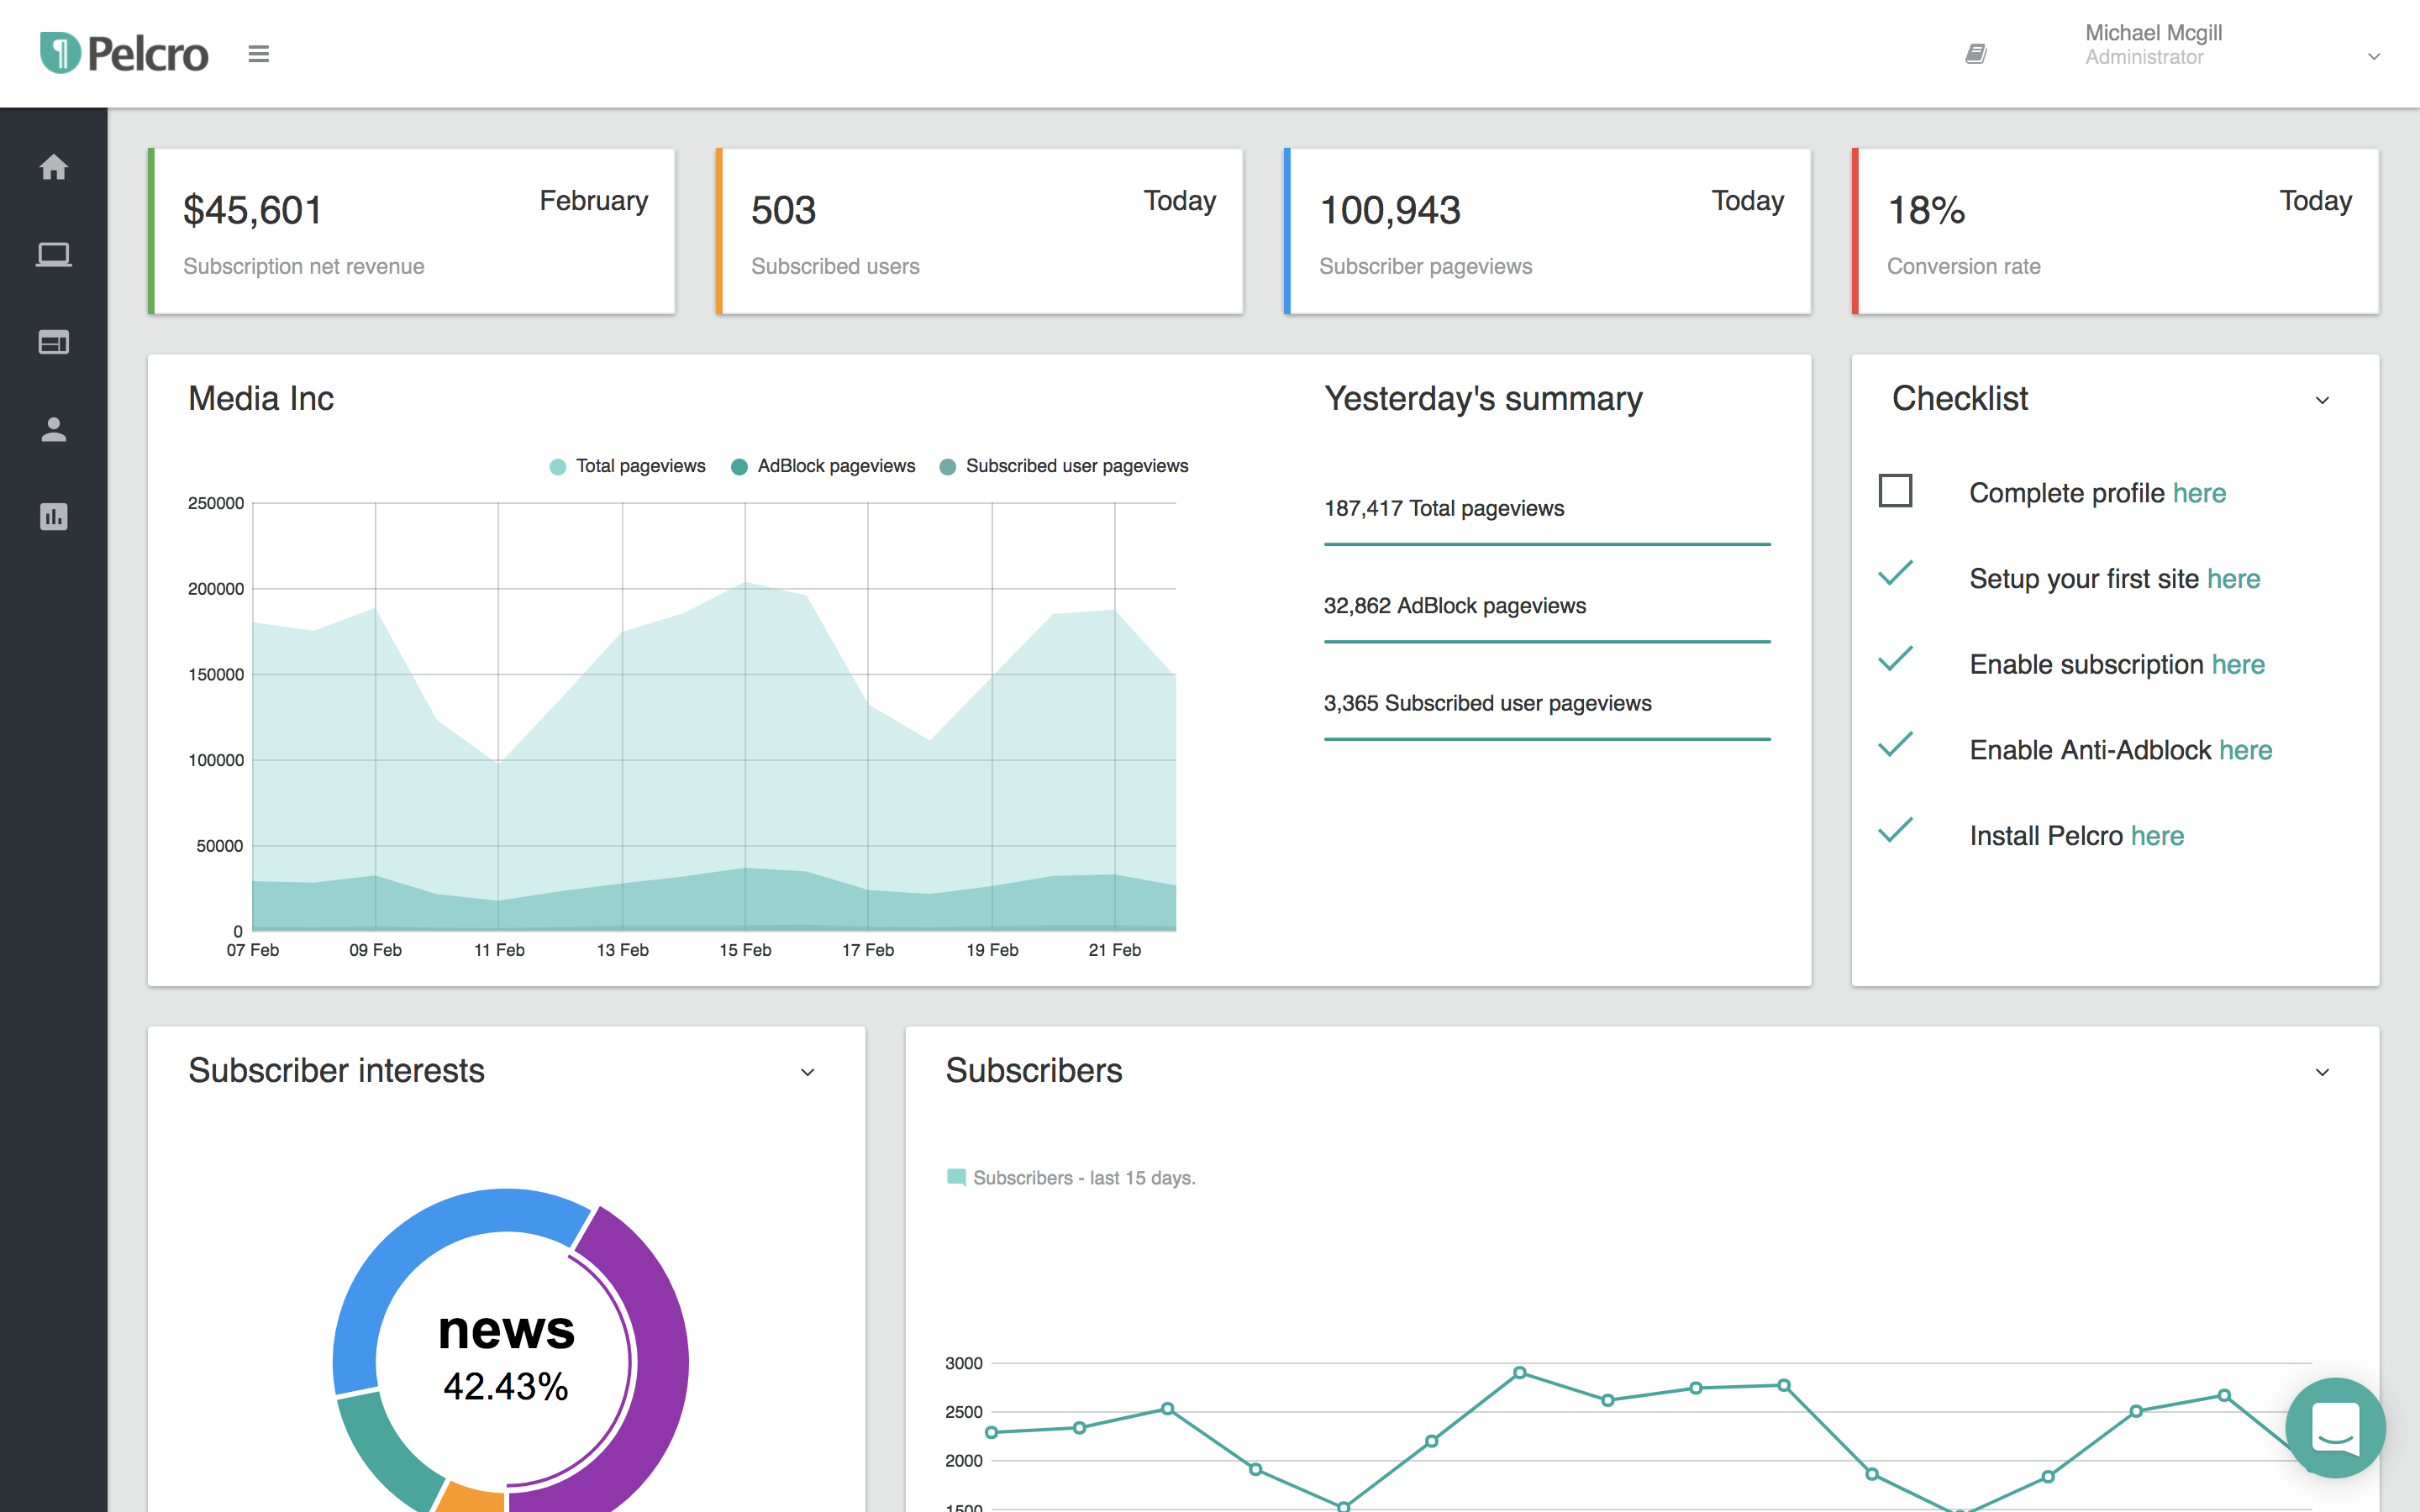
Task: Open Setup your first site 'here' link
Action: (2234, 579)
